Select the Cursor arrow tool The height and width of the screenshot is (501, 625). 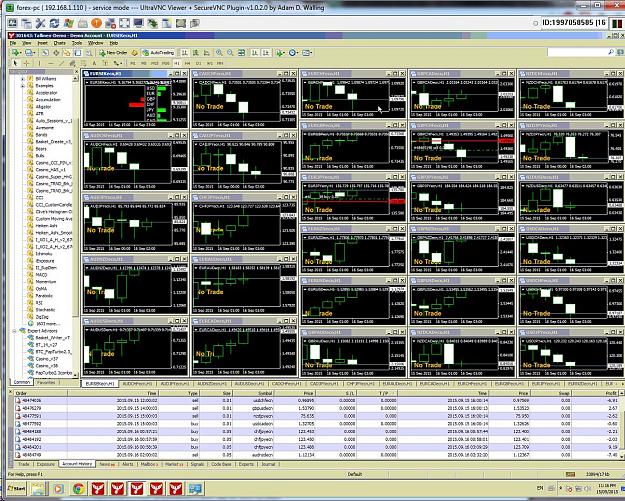15,63
